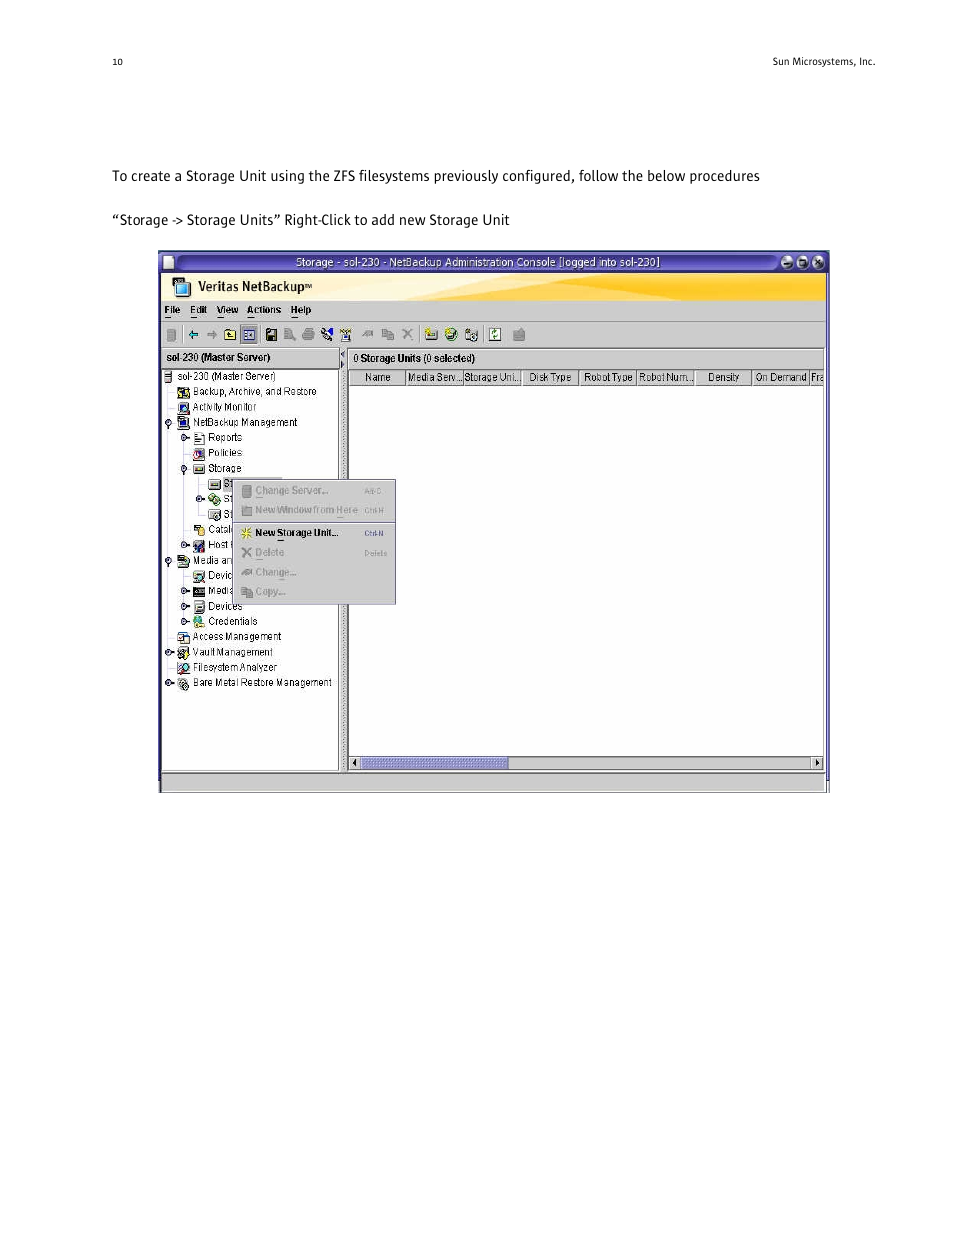Expand the Credentials tree node

(185, 621)
